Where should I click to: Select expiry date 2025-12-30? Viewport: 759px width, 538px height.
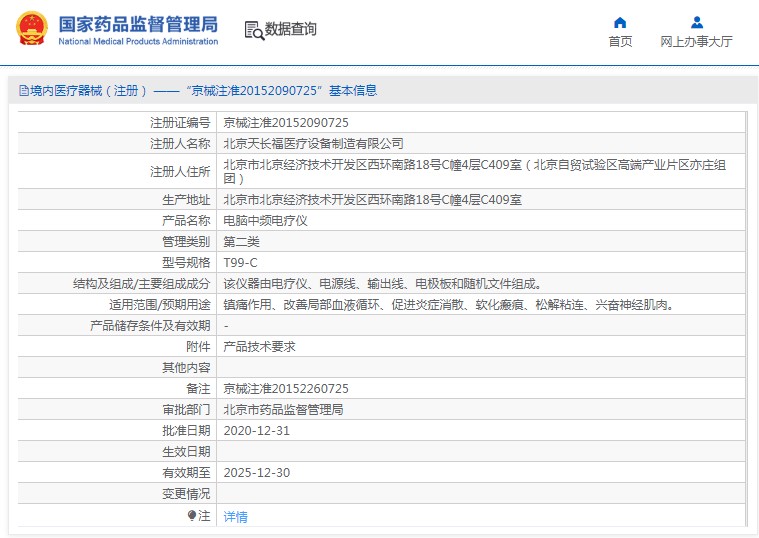[257, 473]
